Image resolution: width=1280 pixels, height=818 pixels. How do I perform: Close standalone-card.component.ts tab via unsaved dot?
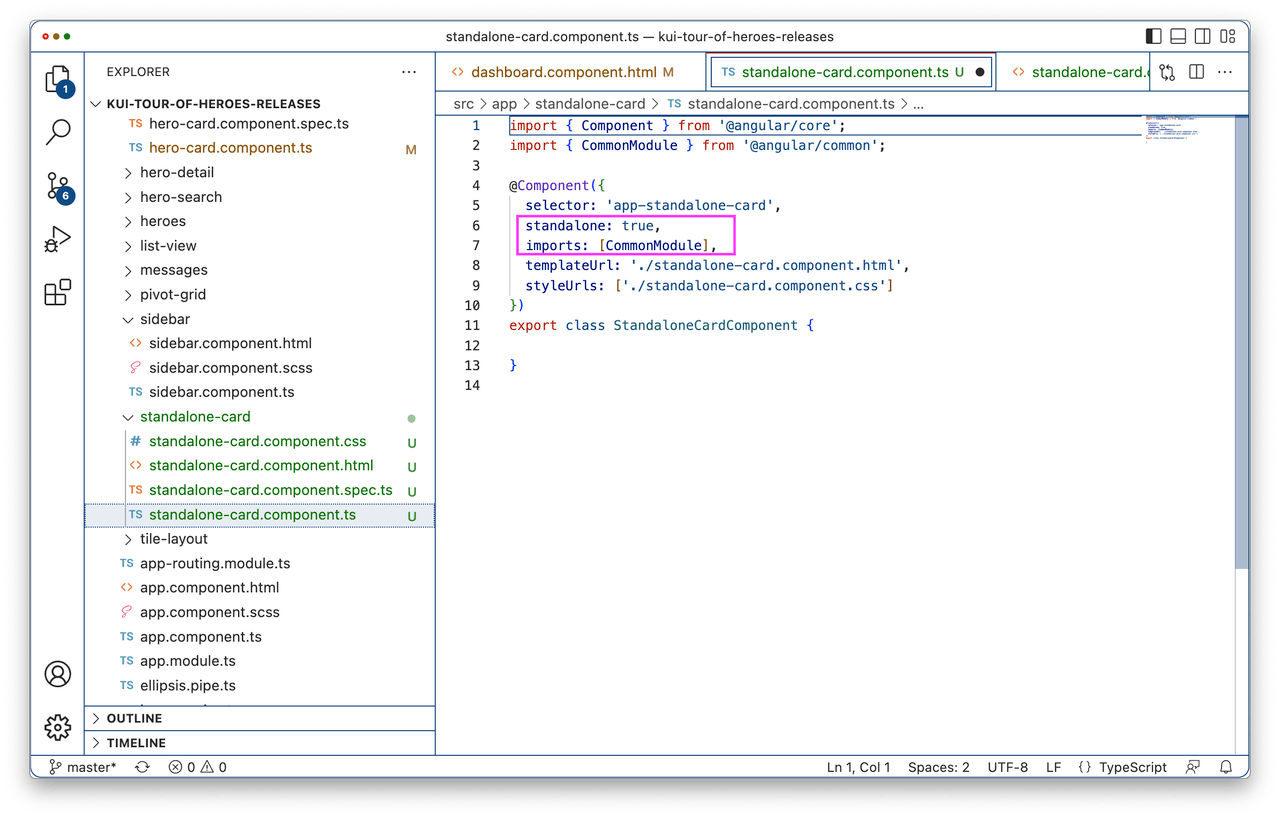(x=979, y=72)
